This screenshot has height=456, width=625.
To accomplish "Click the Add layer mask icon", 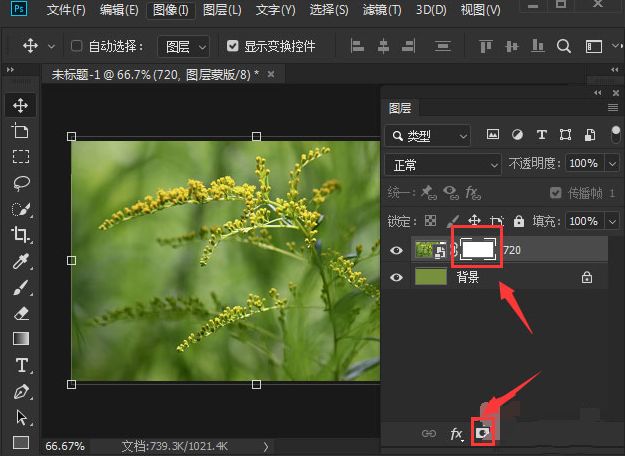I will [x=485, y=433].
